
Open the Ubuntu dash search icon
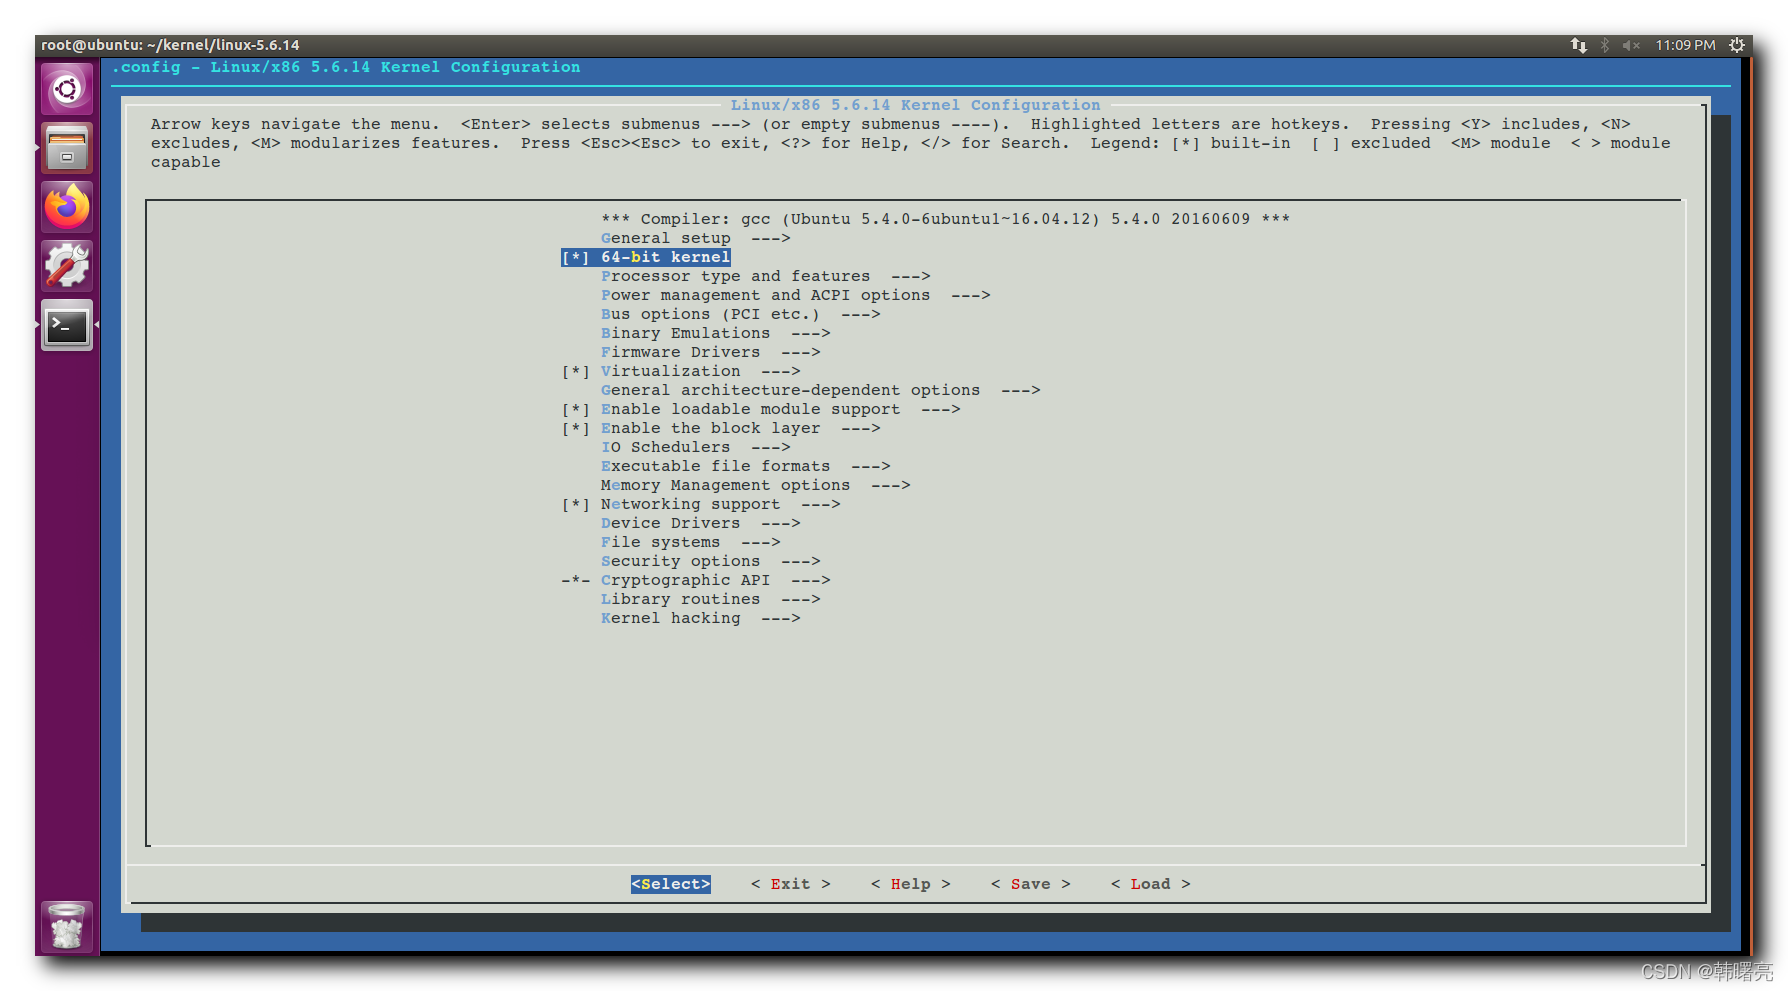(67, 89)
